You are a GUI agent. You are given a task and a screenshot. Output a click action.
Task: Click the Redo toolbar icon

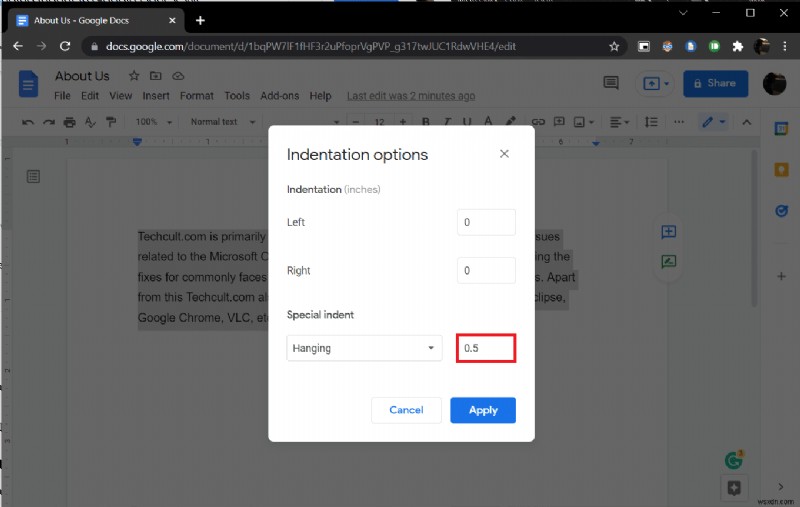[49, 122]
